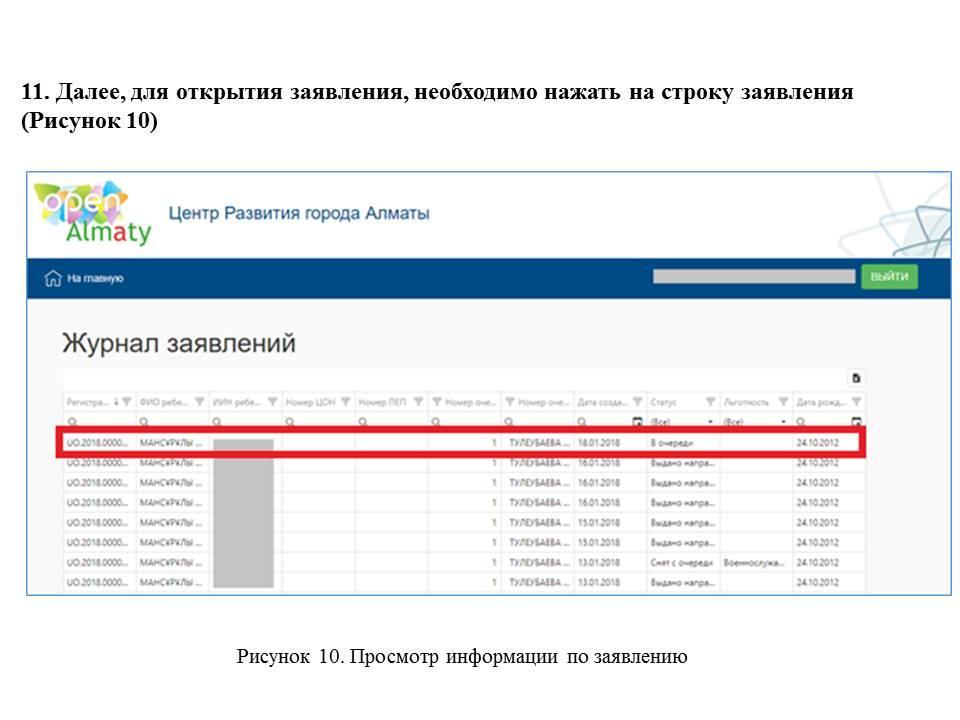Expand the (Все) dropdown under the Статус column
This screenshot has height=720, width=960.
tap(710, 422)
